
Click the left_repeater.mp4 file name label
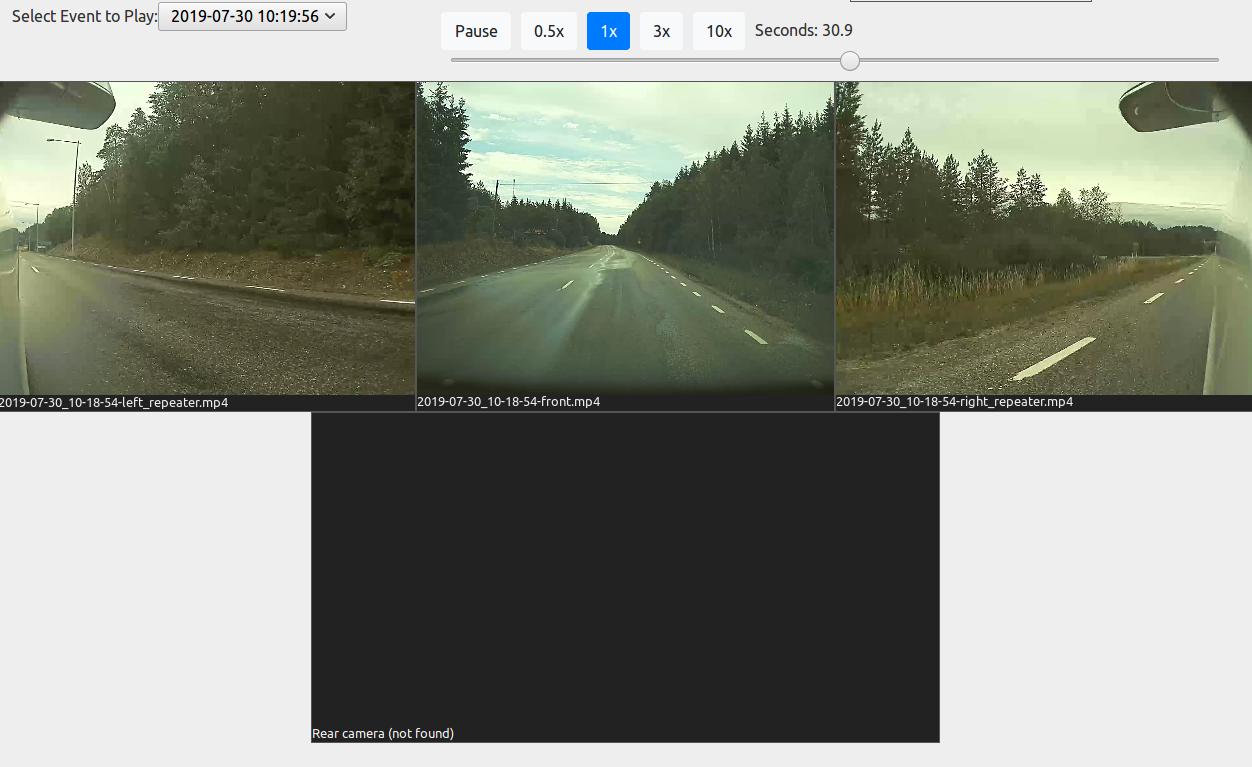114,403
